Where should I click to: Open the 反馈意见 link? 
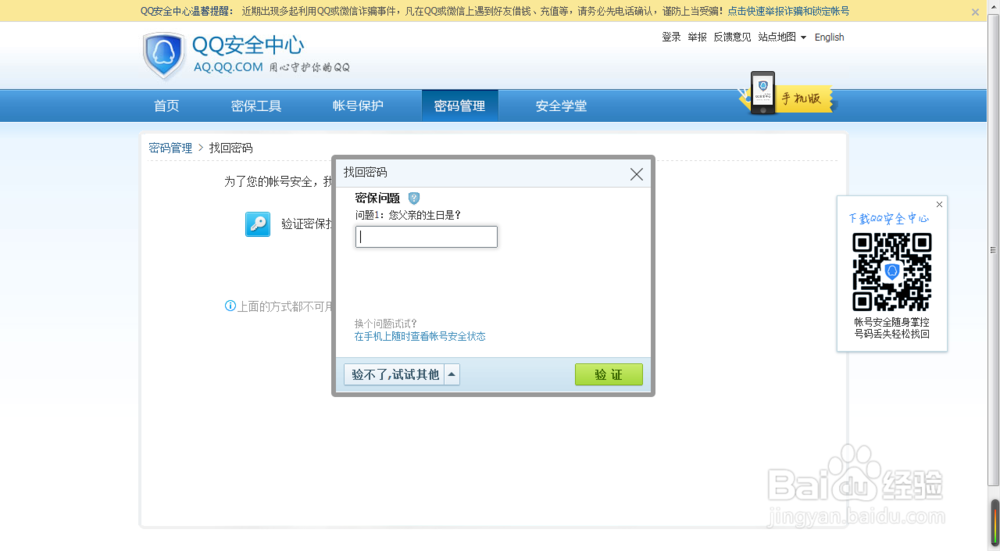click(x=732, y=37)
